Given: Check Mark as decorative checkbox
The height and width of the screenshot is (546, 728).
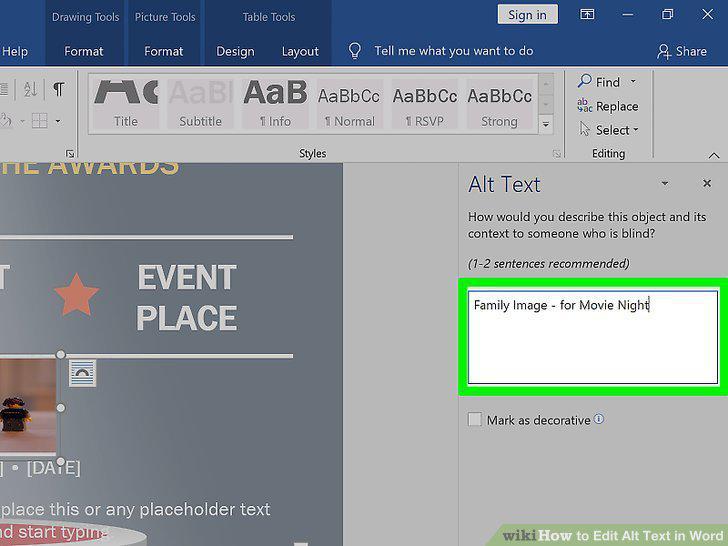Looking at the screenshot, I should (x=474, y=419).
